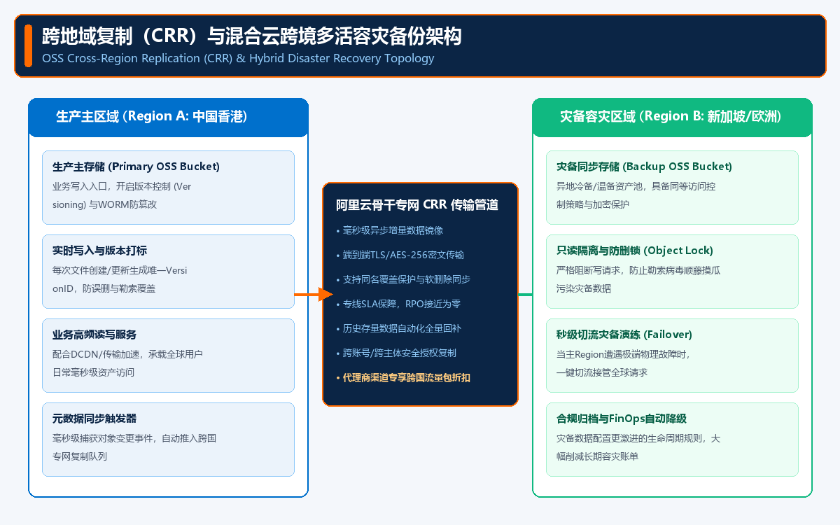Select the 生产主存储 (Primary OSS Bucket) card title

point(136,167)
